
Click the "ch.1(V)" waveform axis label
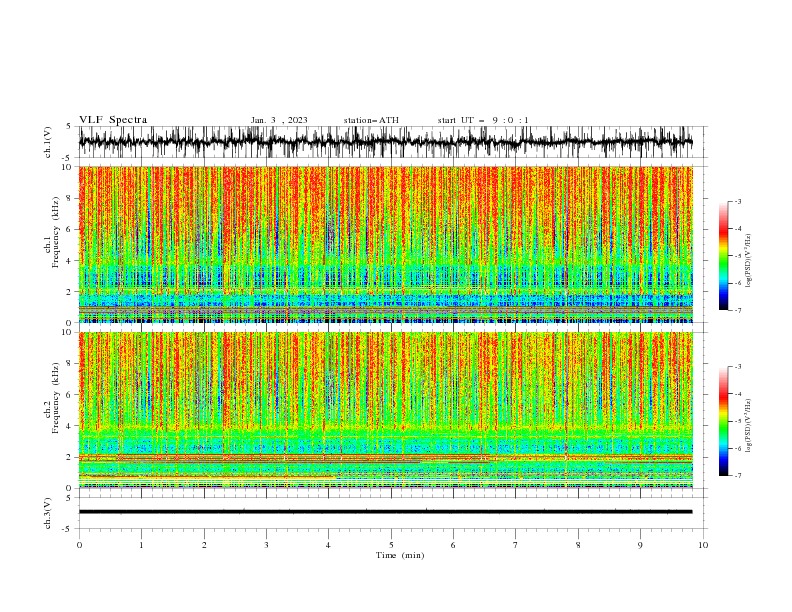48,142
